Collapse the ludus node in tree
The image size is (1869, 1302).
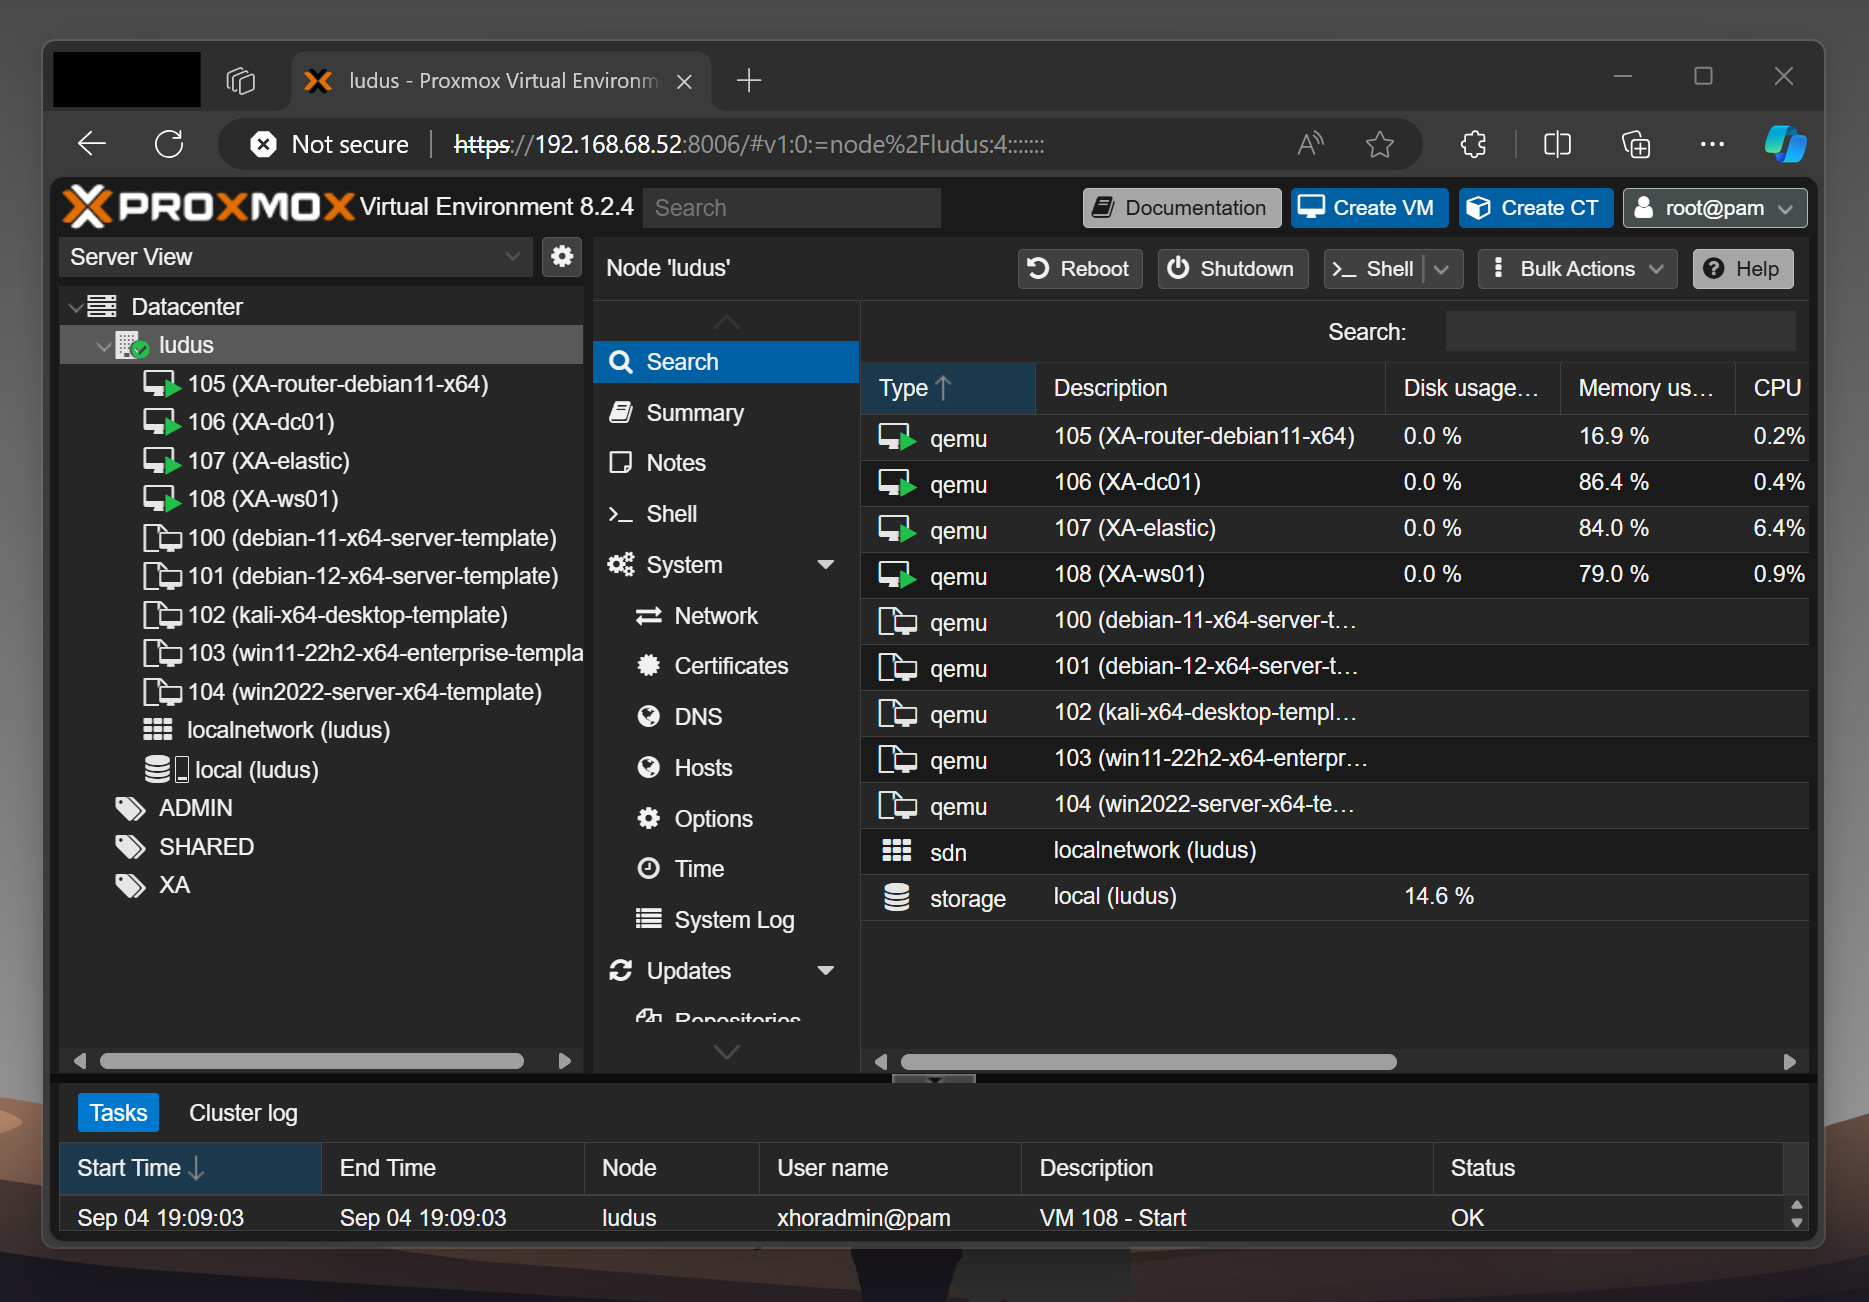coord(103,346)
